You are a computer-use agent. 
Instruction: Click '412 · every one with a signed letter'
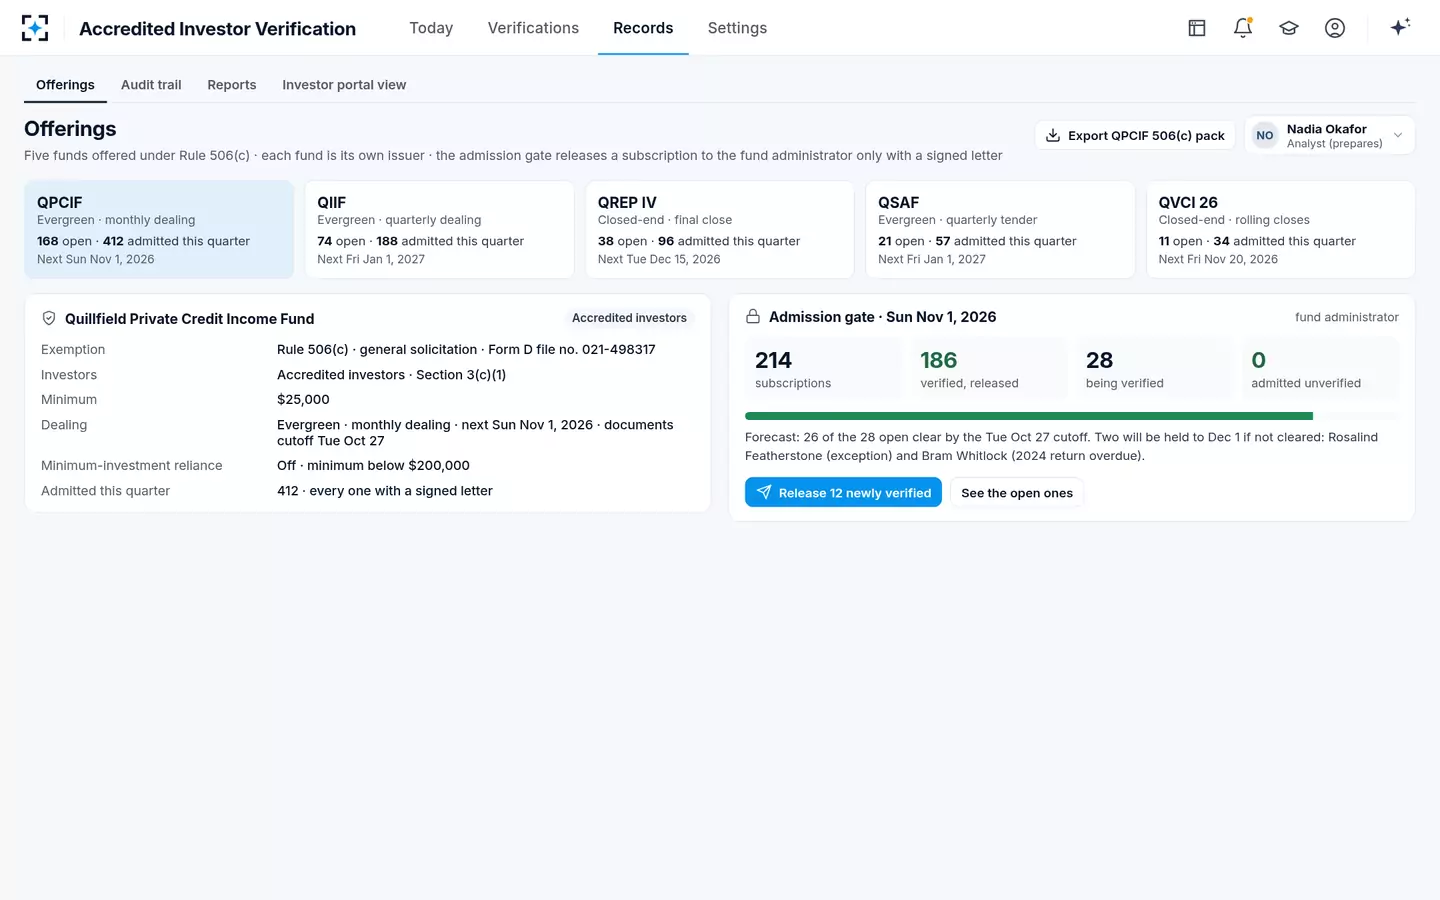pos(385,491)
